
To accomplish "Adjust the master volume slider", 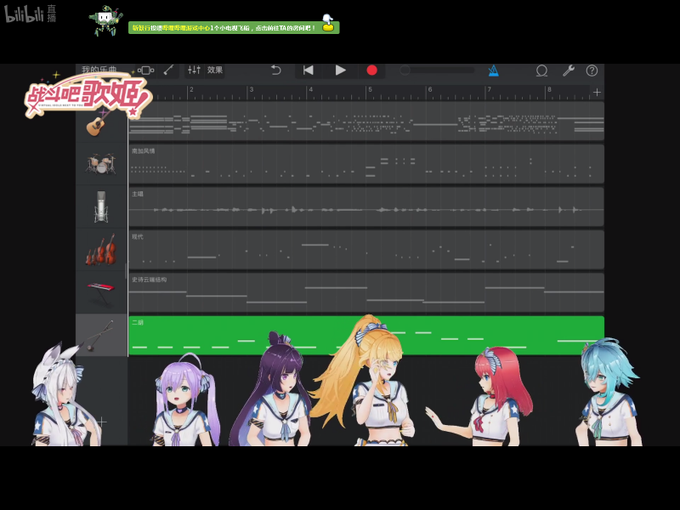I will pos(437,70).
